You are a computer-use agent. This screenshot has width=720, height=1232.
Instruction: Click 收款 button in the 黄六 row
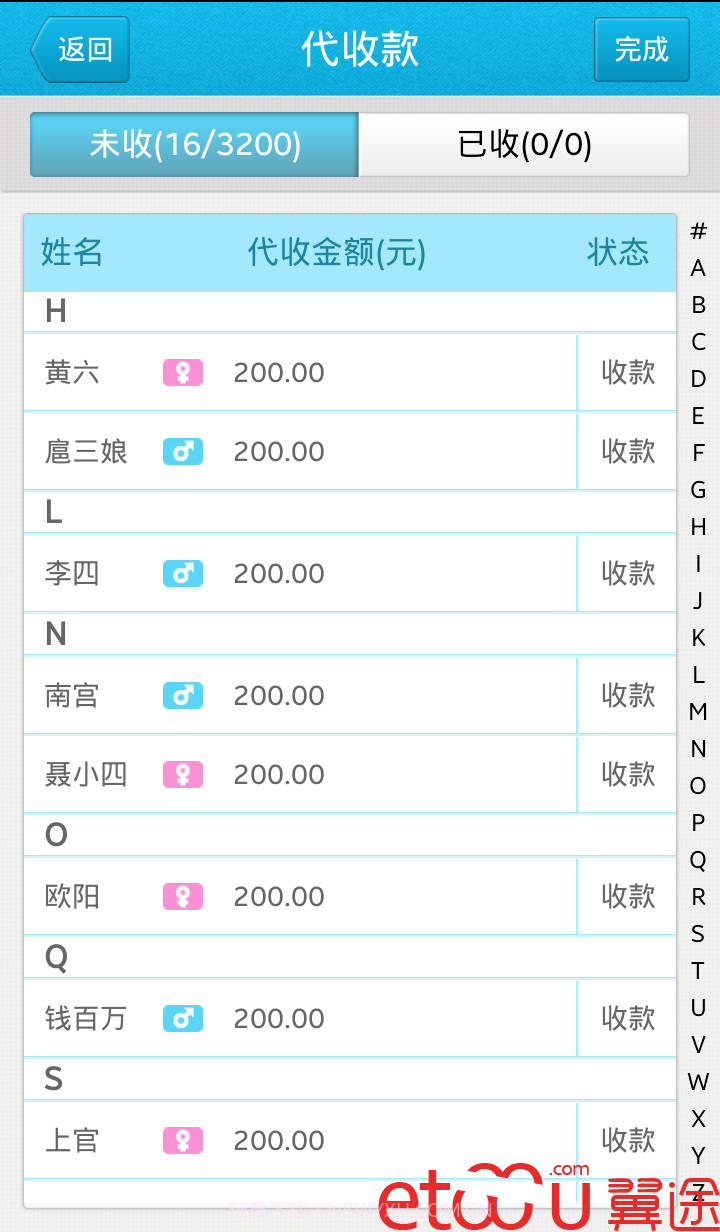pos(629,371)
